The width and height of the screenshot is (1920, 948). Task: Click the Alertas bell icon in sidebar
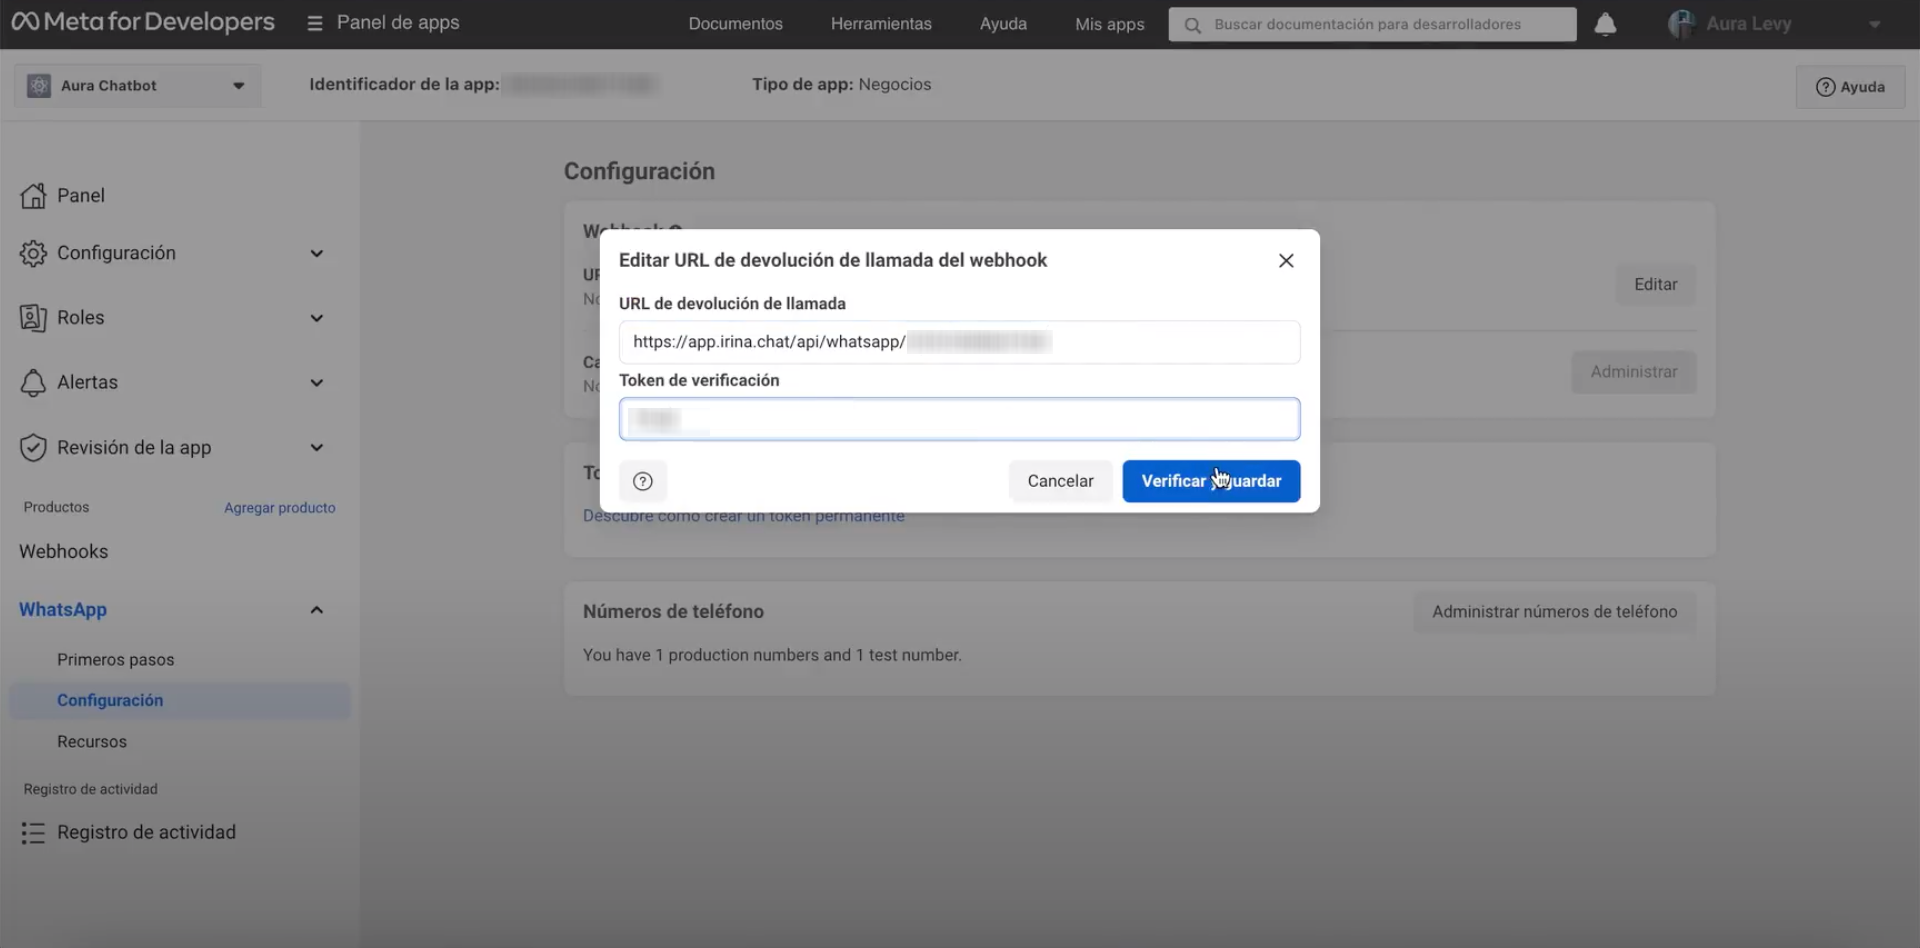[x=33, y=383]
